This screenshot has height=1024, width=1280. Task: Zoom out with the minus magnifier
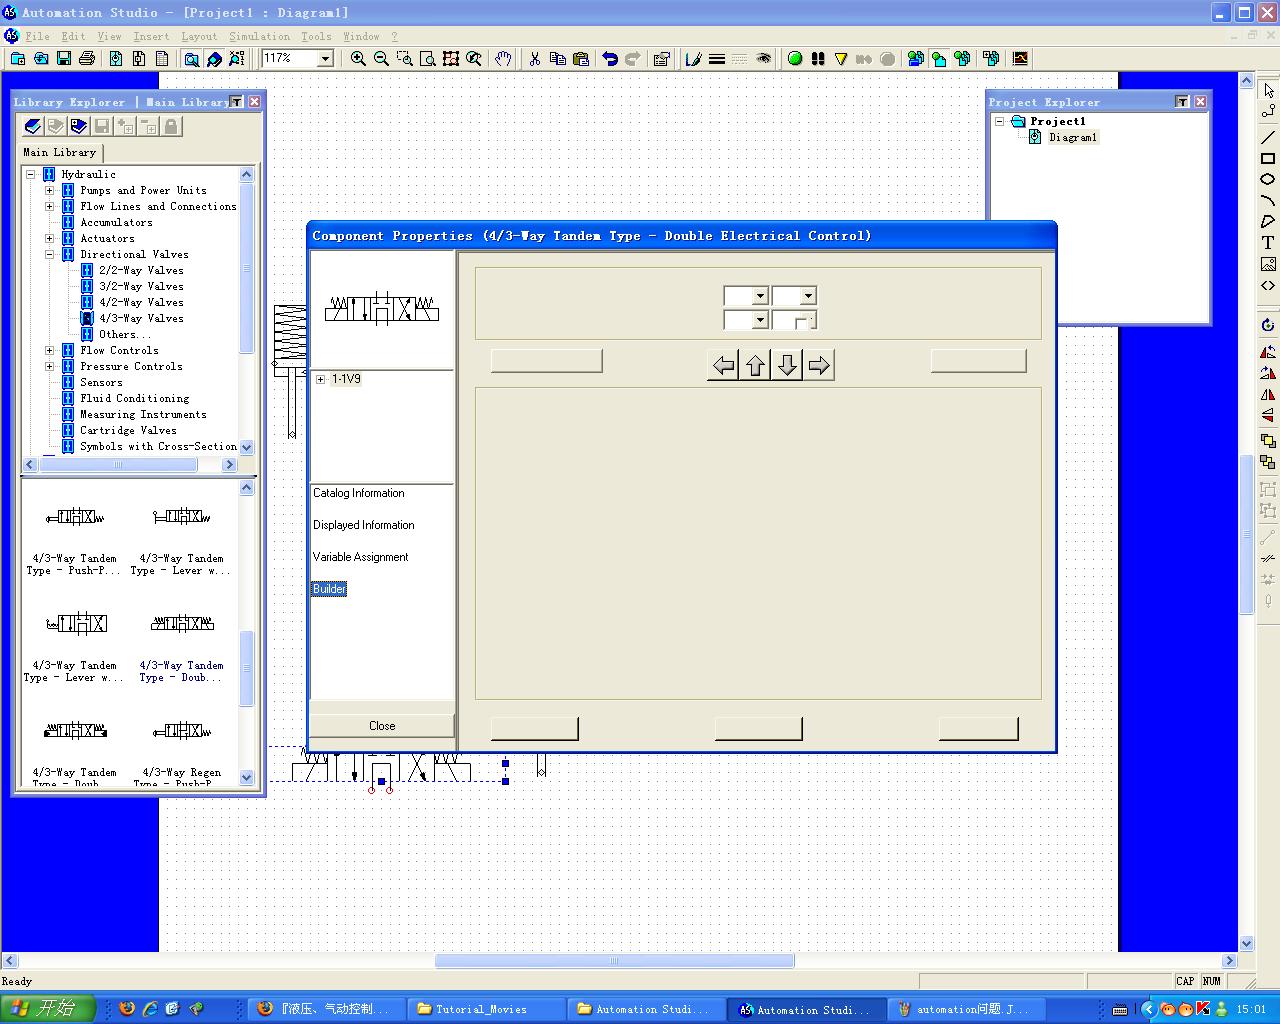coord(381,59)
